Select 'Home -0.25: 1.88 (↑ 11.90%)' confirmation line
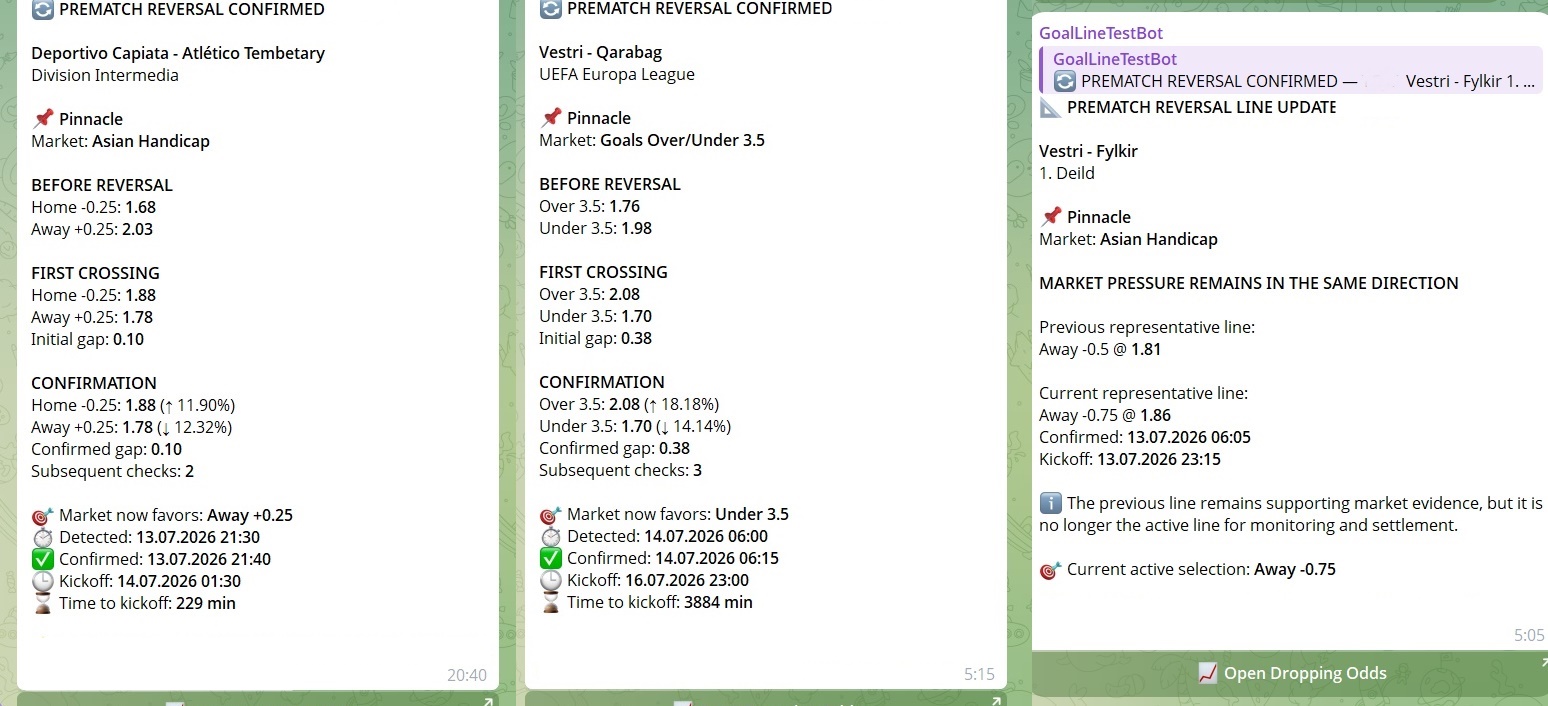Viewport: 1548px width, 706px height. point(133,405)
